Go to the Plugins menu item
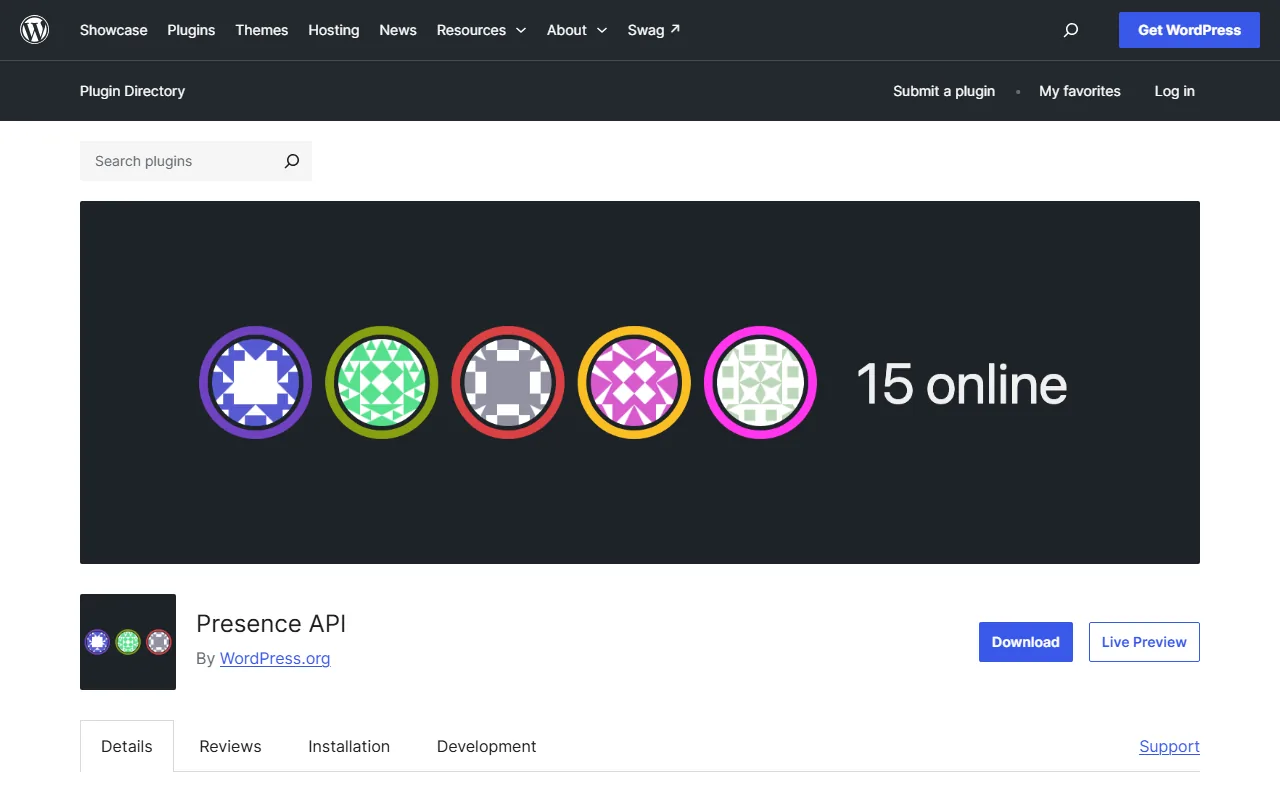The height and width of the screenshot is (800, 1280). [x=191, y=30]
